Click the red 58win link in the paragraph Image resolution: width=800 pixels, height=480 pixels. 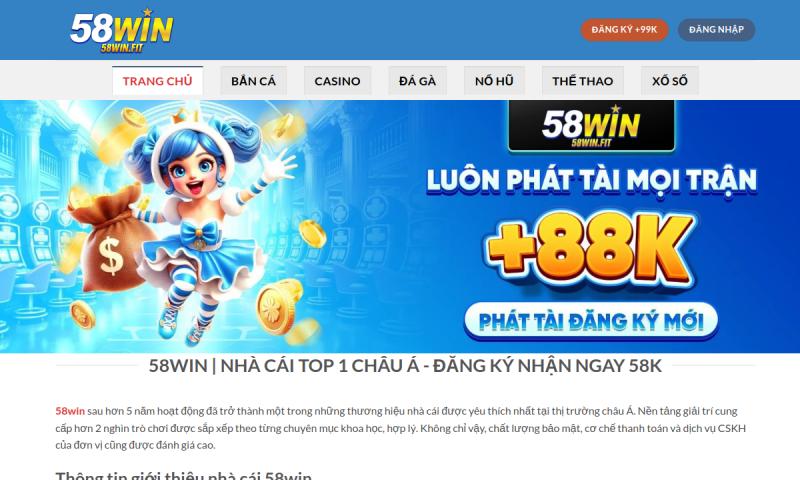click(x=70, y=411)
